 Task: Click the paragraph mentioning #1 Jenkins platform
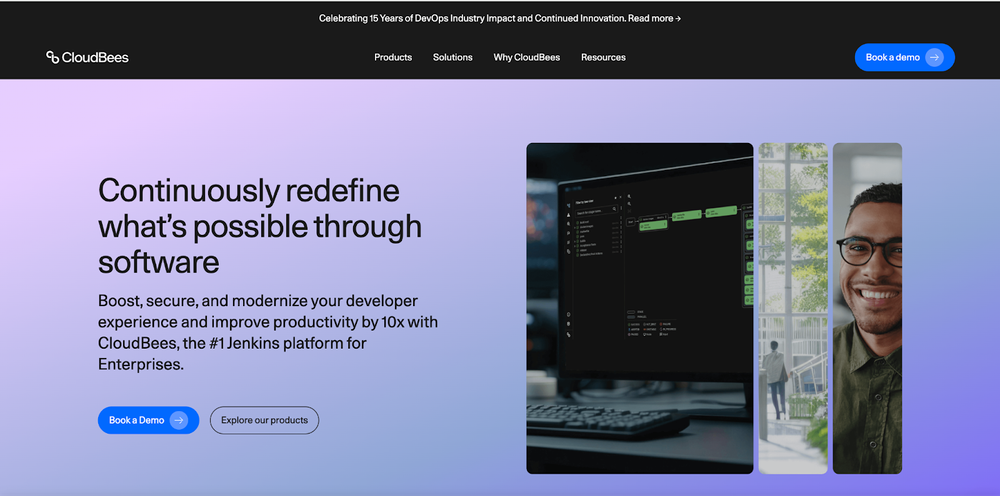click(x=268, y=332)
